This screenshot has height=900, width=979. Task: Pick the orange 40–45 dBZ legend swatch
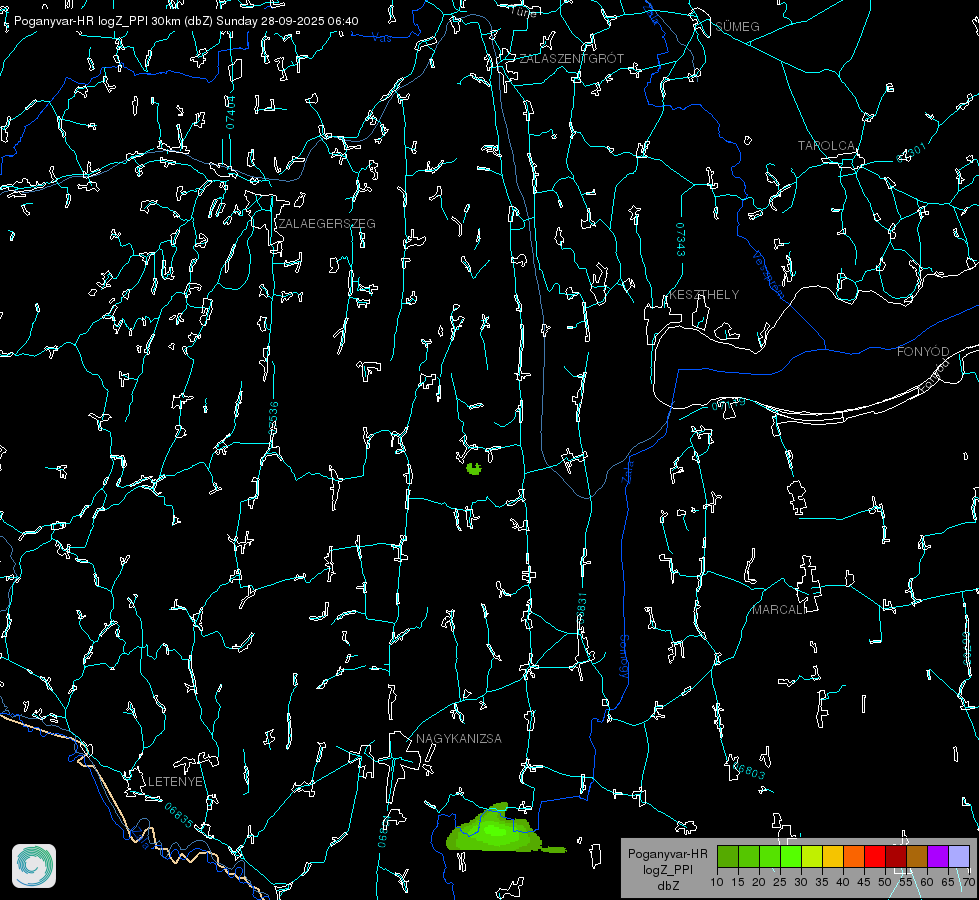854,856
